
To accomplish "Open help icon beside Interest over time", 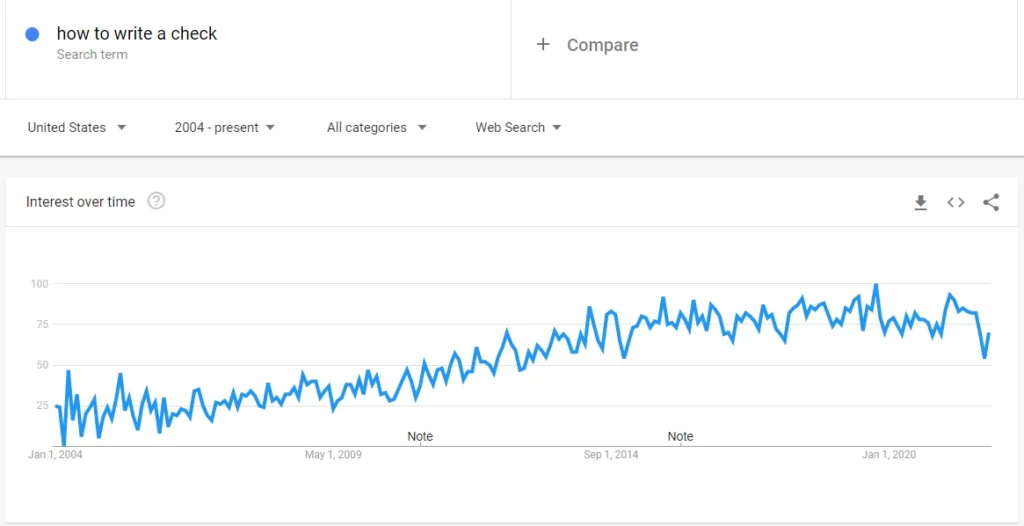I will 156,201.
